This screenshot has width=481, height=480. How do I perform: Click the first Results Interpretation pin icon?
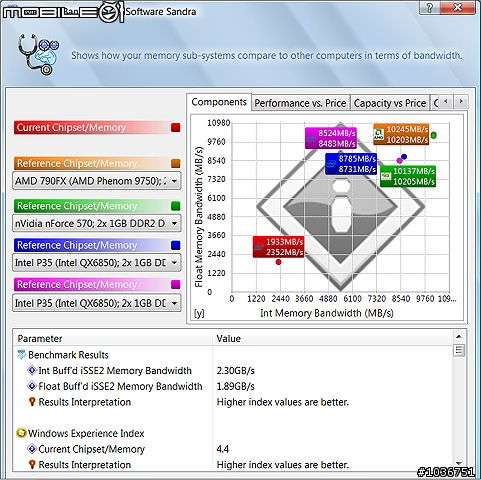pyautogui.click(x=32, y=402)
